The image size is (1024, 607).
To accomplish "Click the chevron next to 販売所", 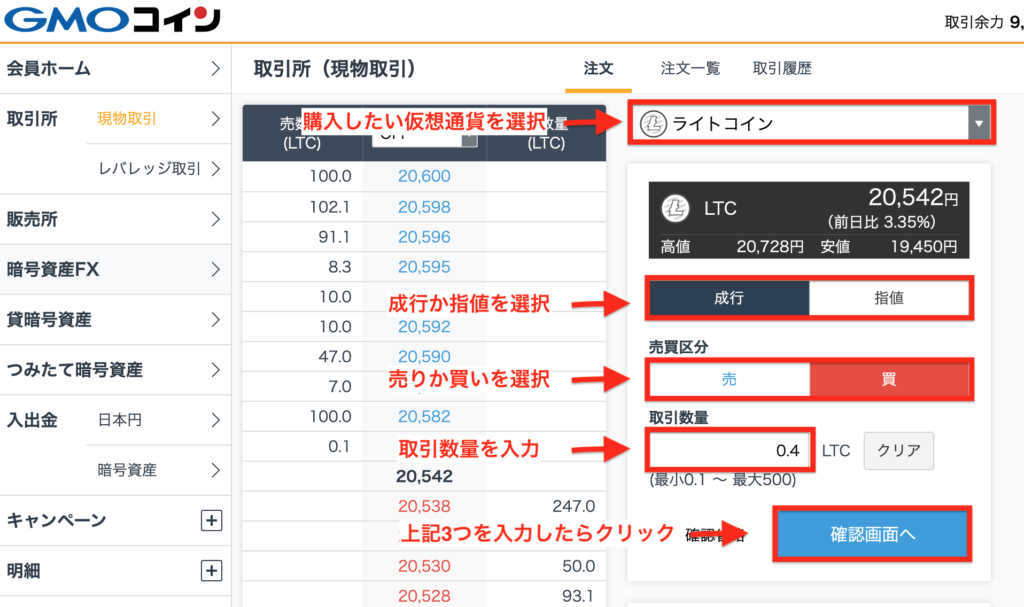I will pos(216,220).
